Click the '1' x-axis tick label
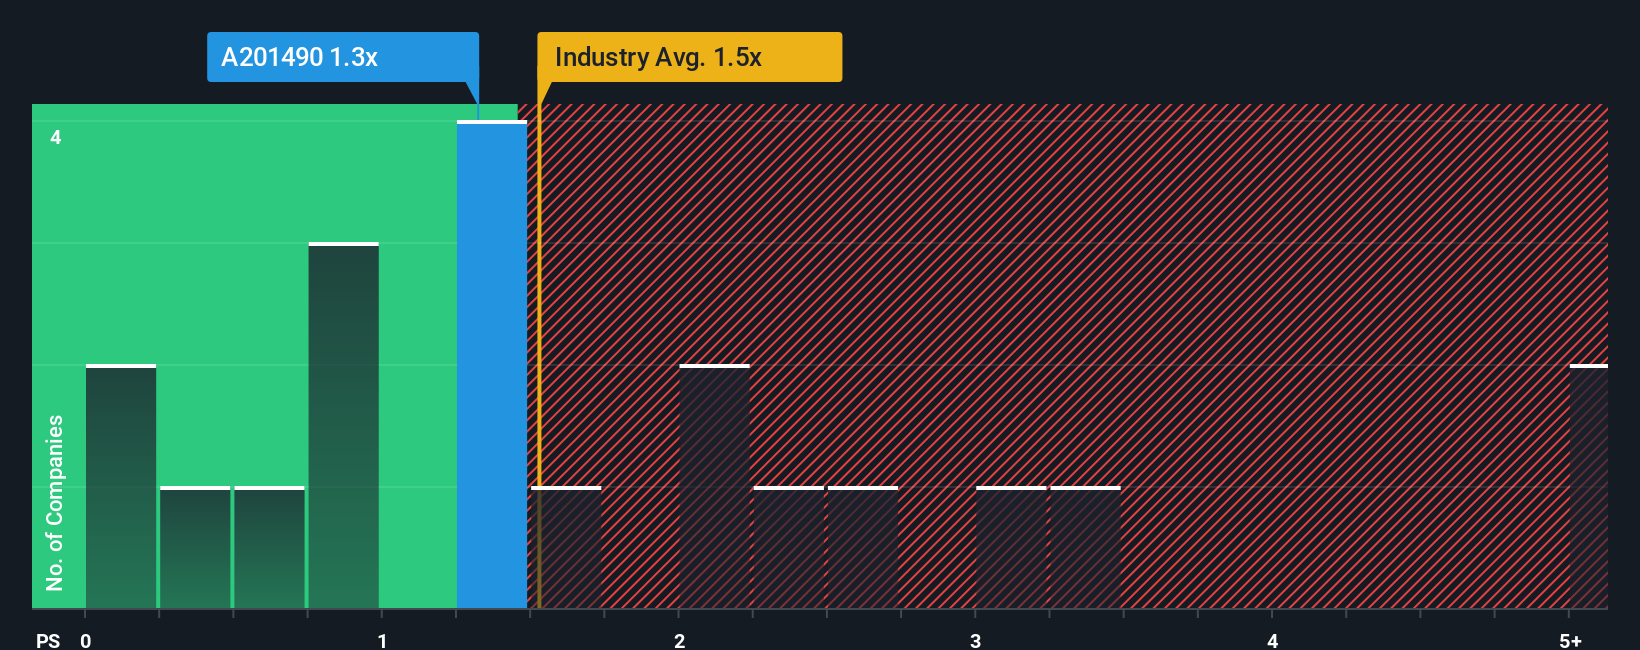This screenshot has height=650, width=1640. click(x=382, y=641)
